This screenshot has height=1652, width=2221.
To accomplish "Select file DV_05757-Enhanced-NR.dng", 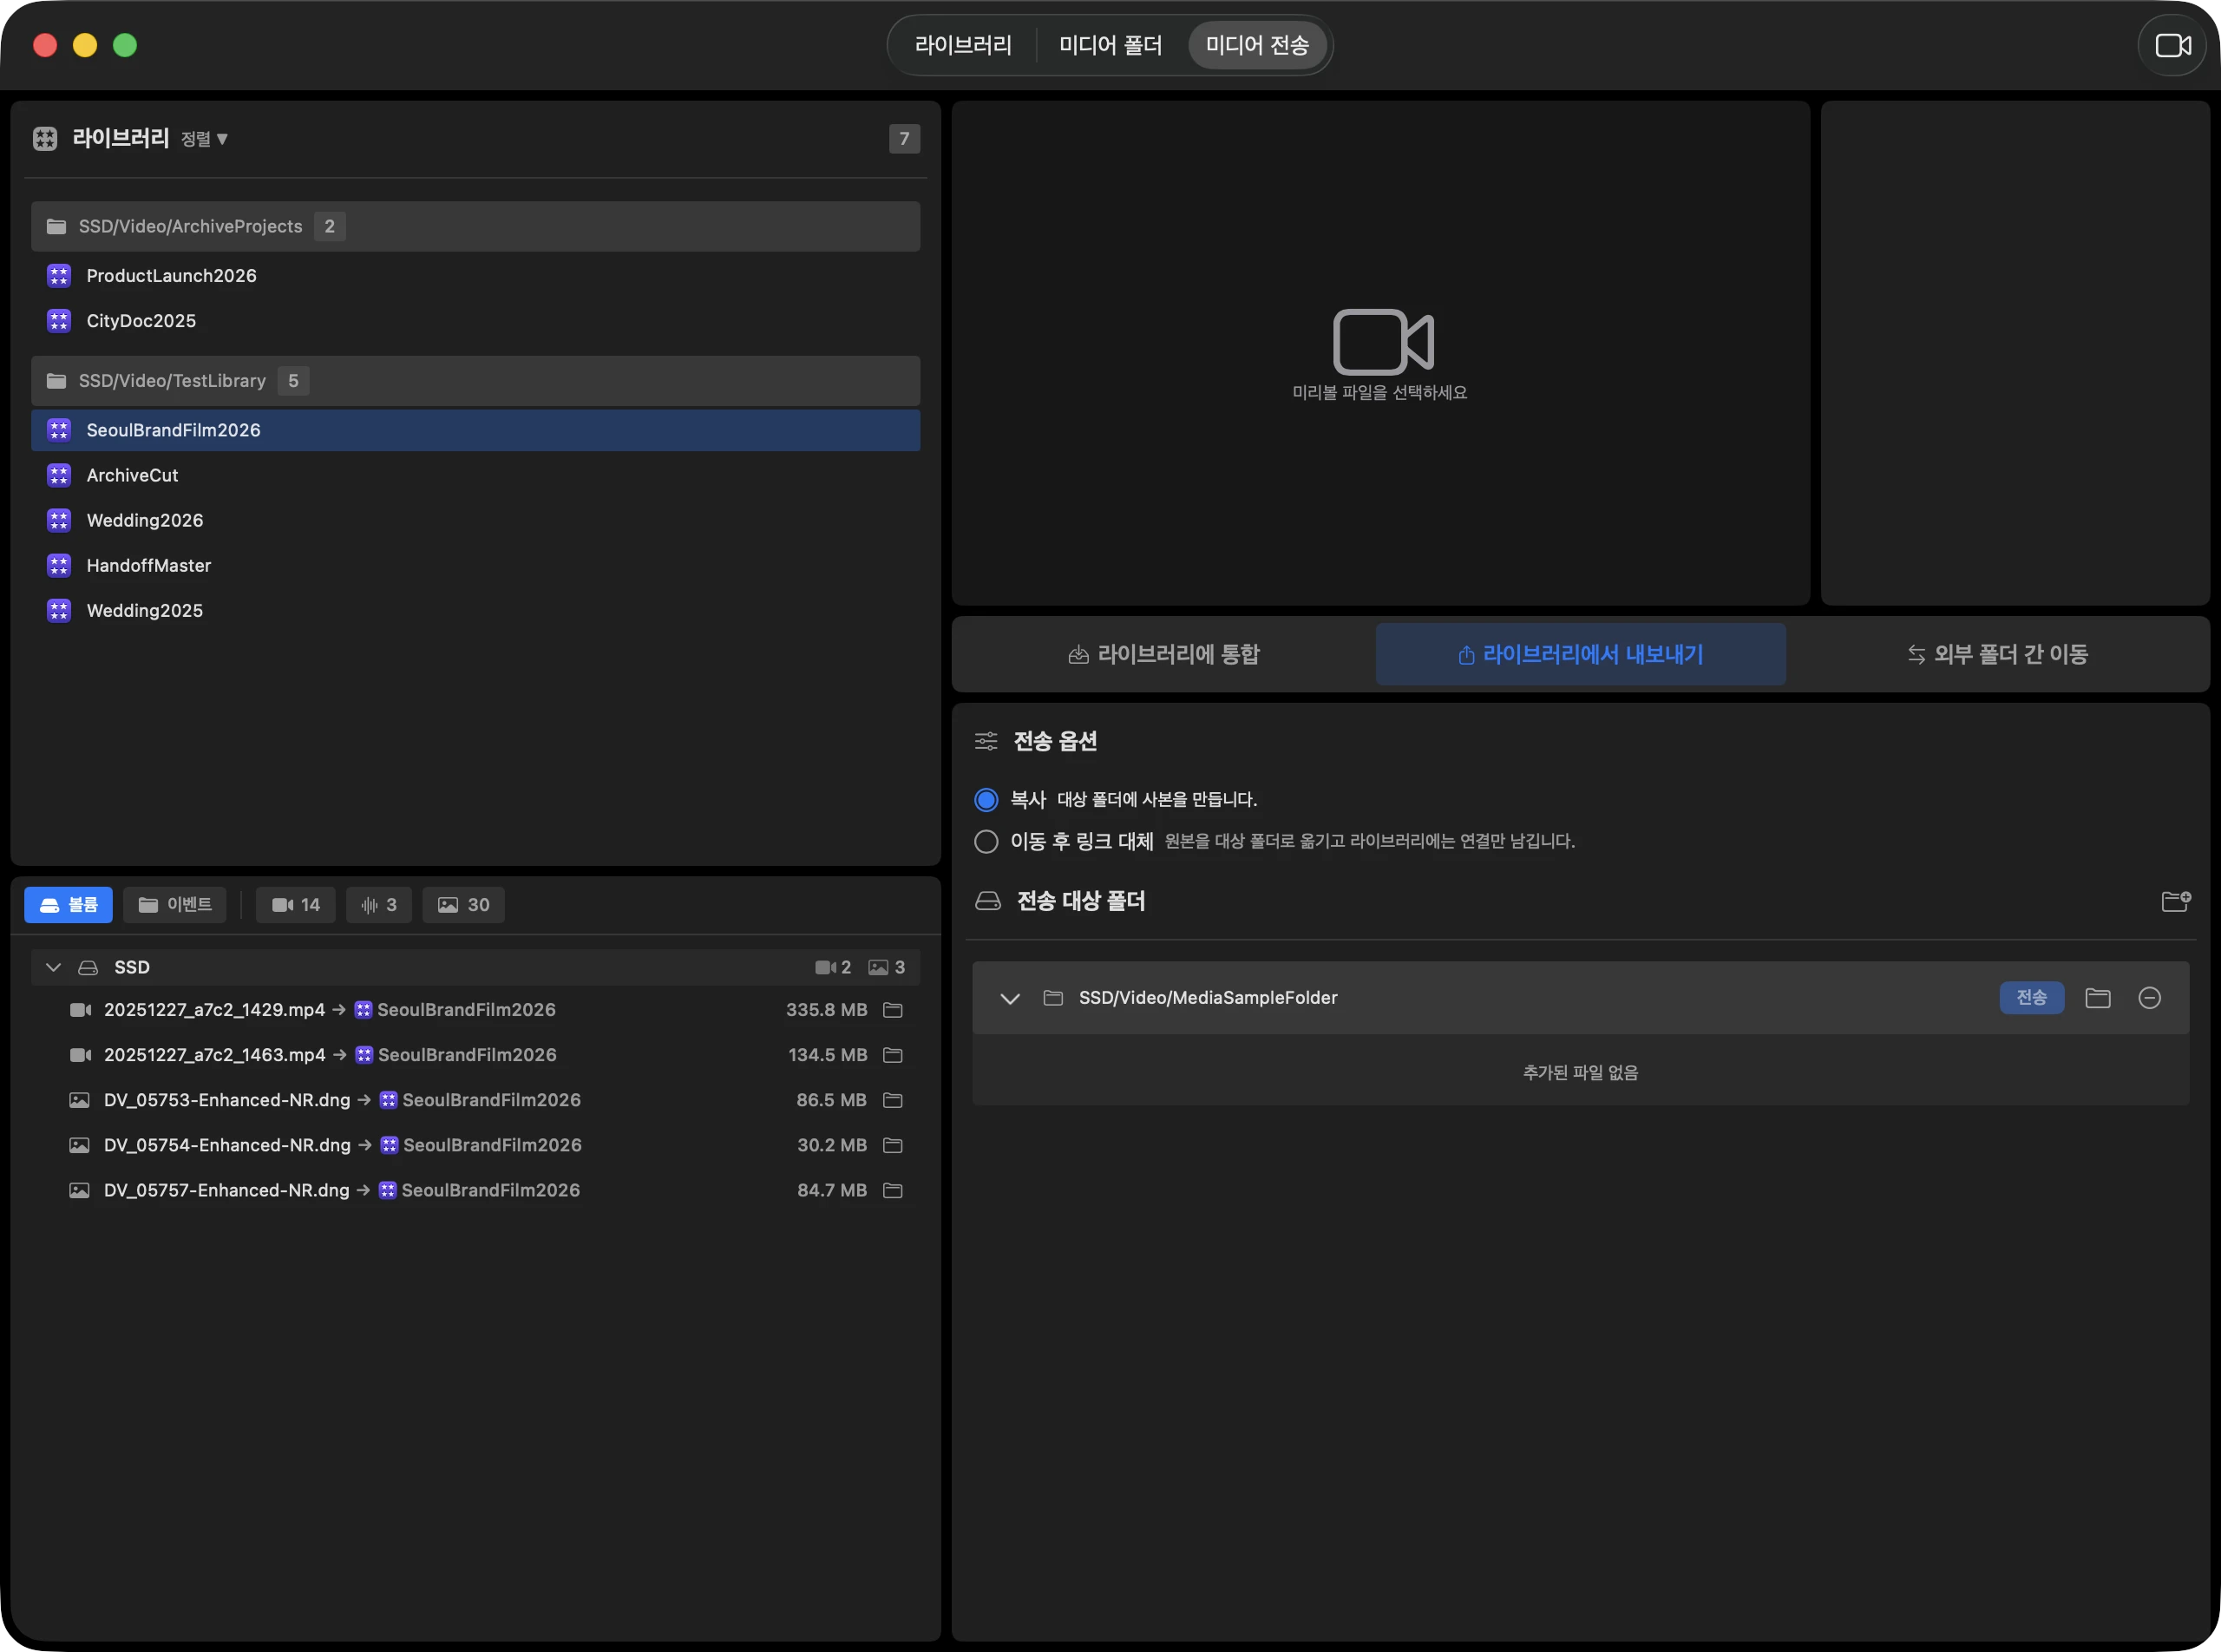I will [476, 1190].
